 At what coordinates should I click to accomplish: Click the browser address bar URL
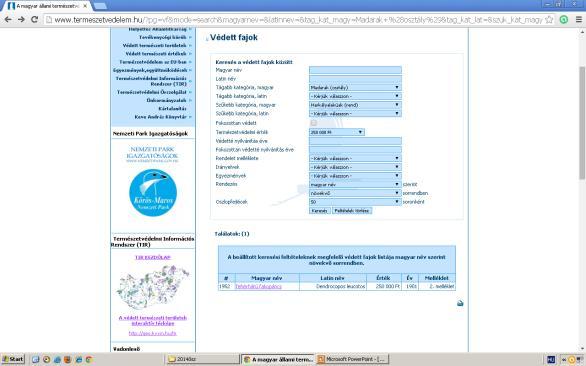pyautogui.click(x=297, y=19)
